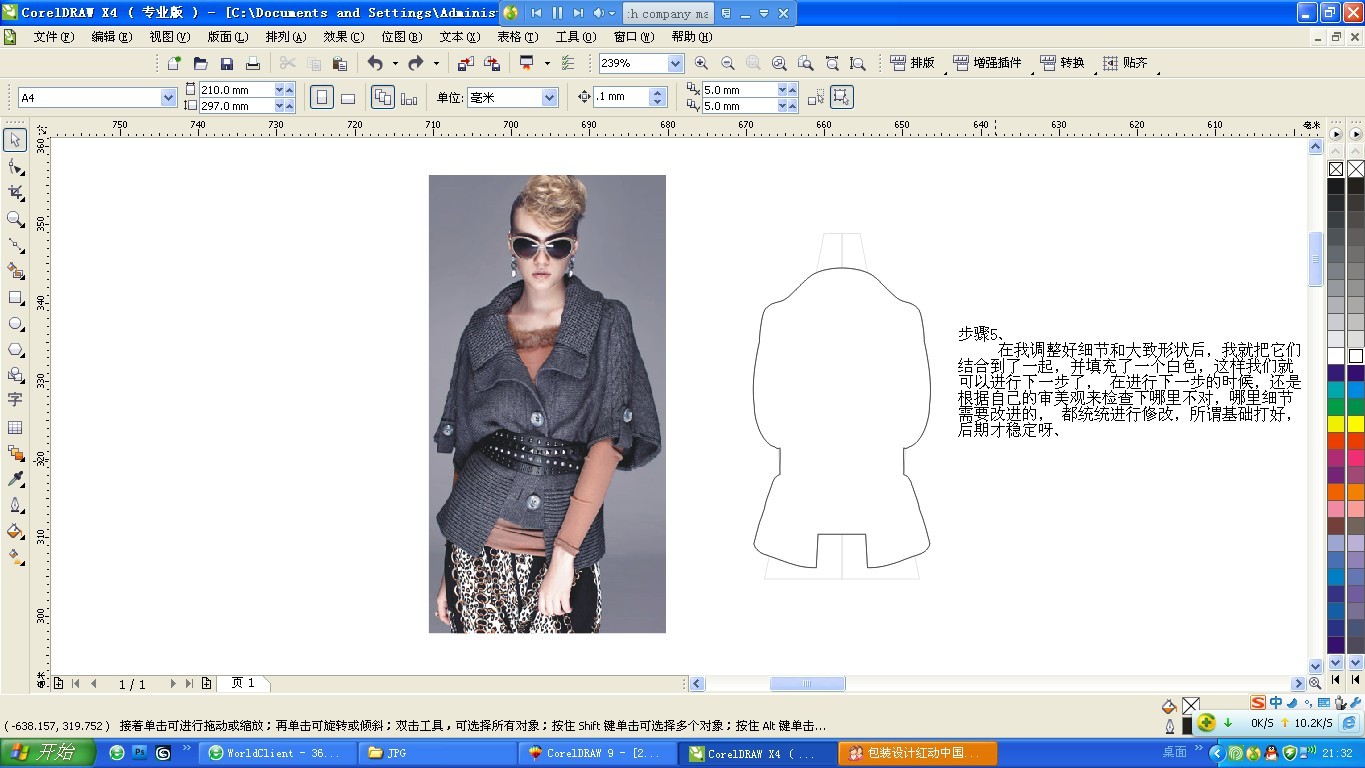The height and width of the screenshot is (768, 1365).
Task: Save the document with floppy icon
Action: [227, 63]
